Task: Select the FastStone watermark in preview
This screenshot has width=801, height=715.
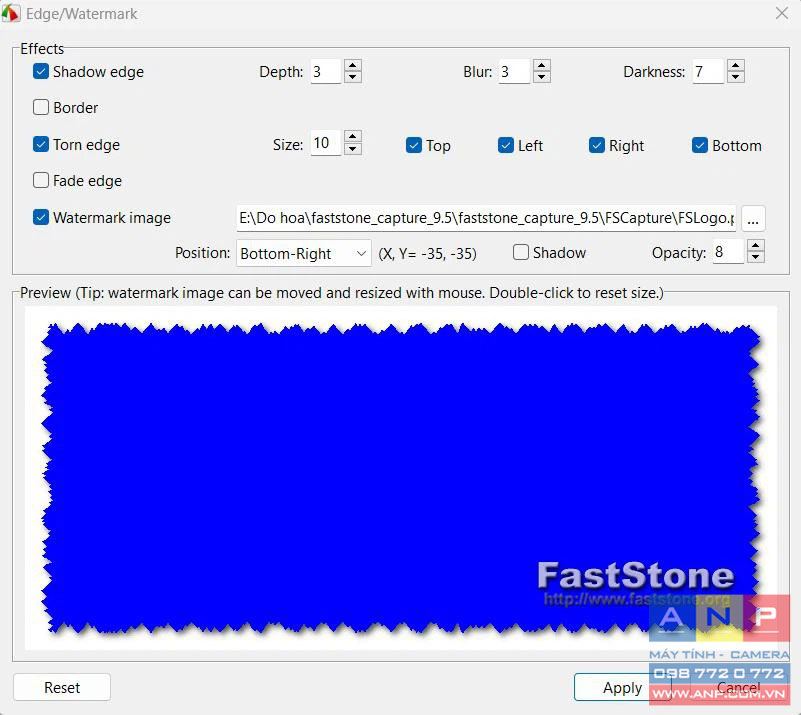Action: pos(636,584)
